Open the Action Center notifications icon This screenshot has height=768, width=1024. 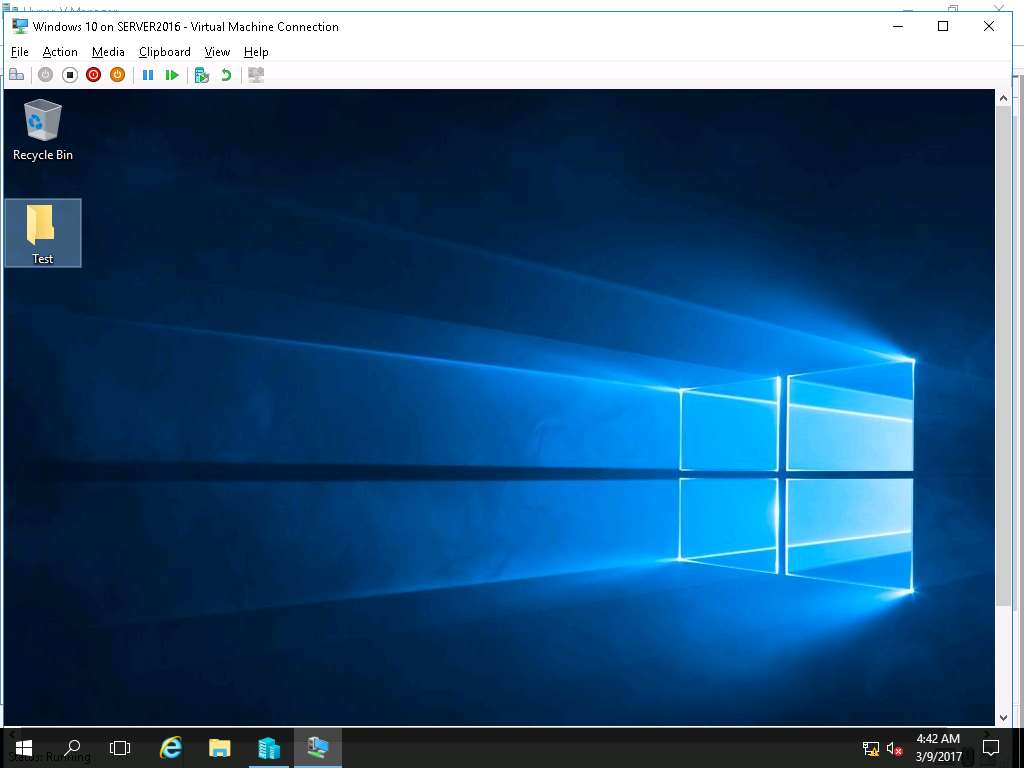[991, 748]
